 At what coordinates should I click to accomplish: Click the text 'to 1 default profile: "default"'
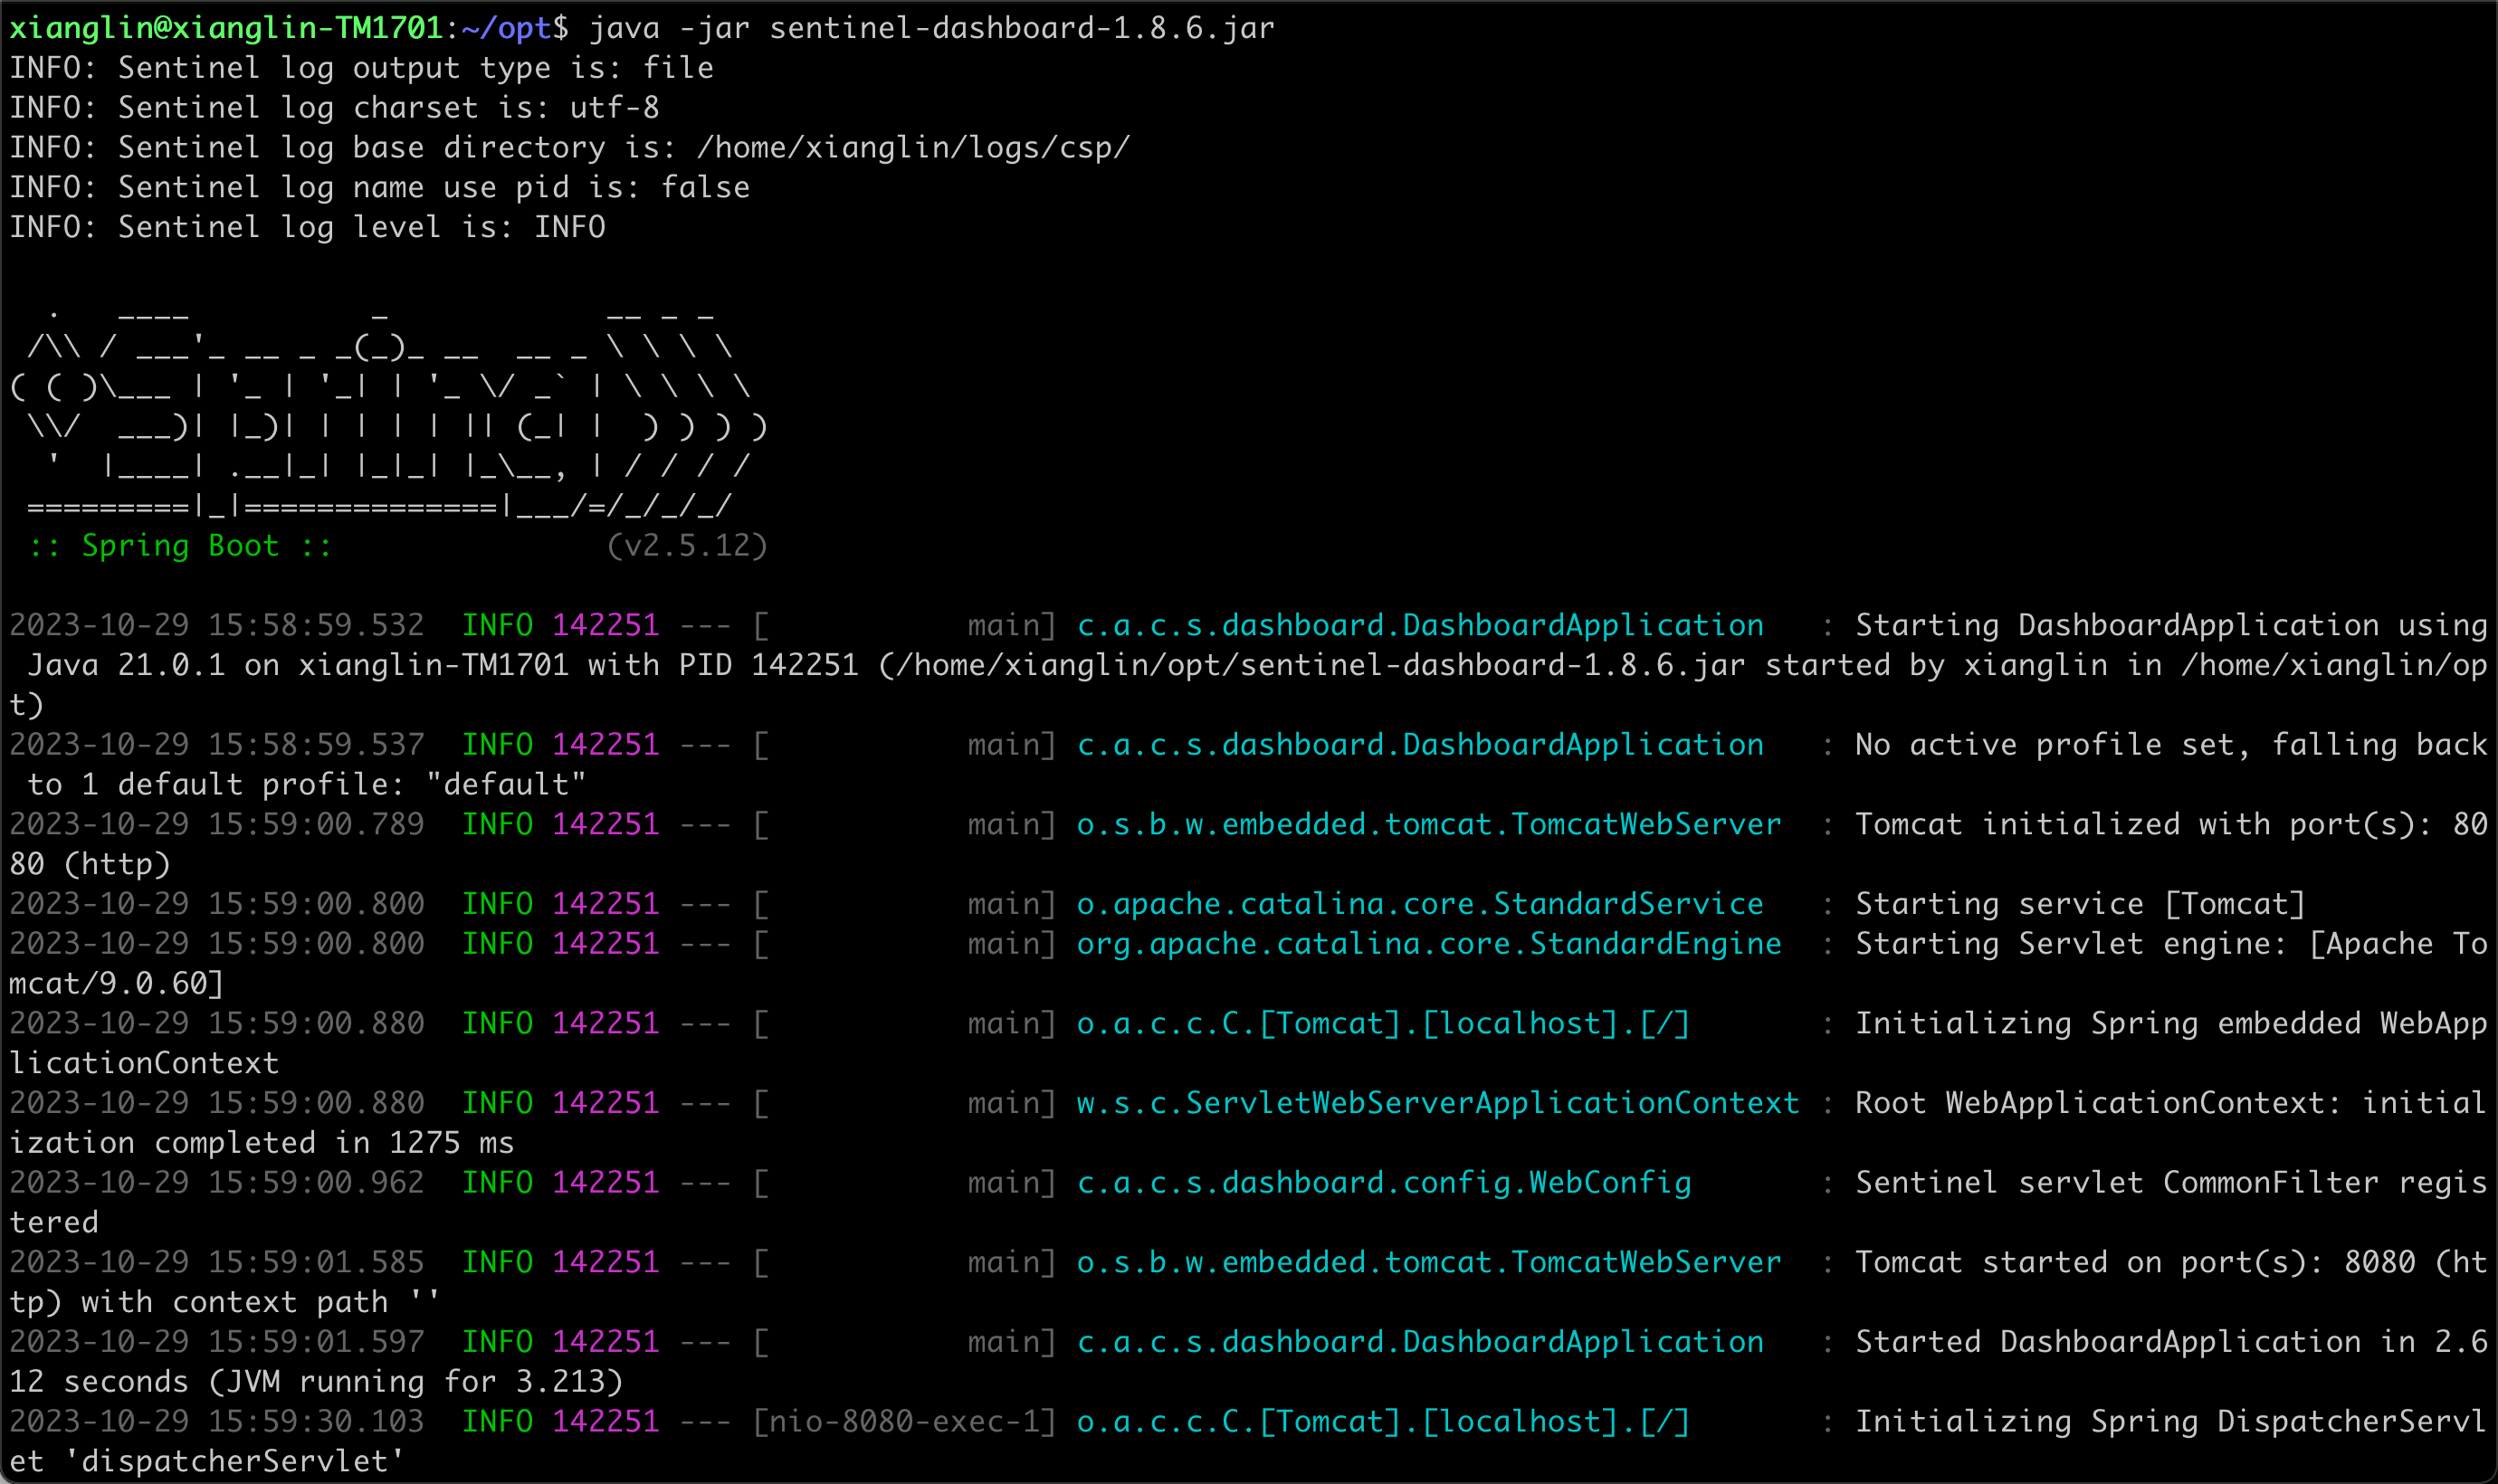[x=307, y=785]
